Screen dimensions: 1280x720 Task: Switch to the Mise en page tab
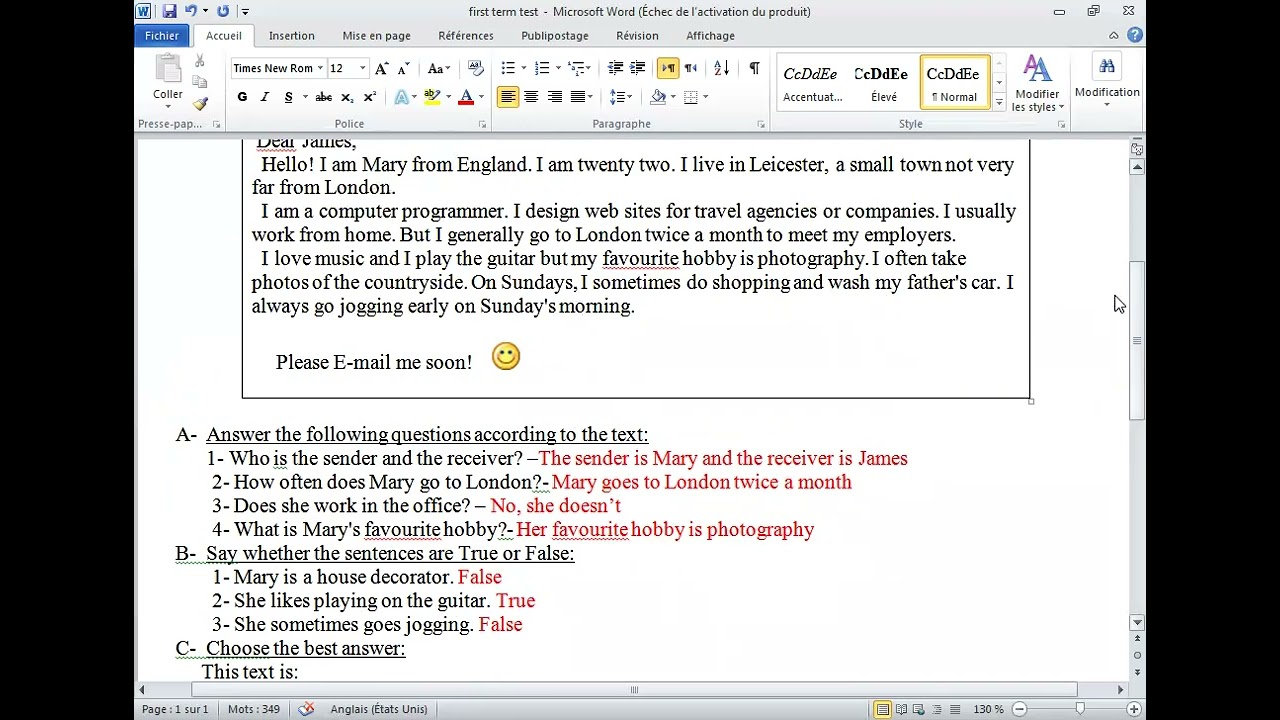click(x=376, y=35)
